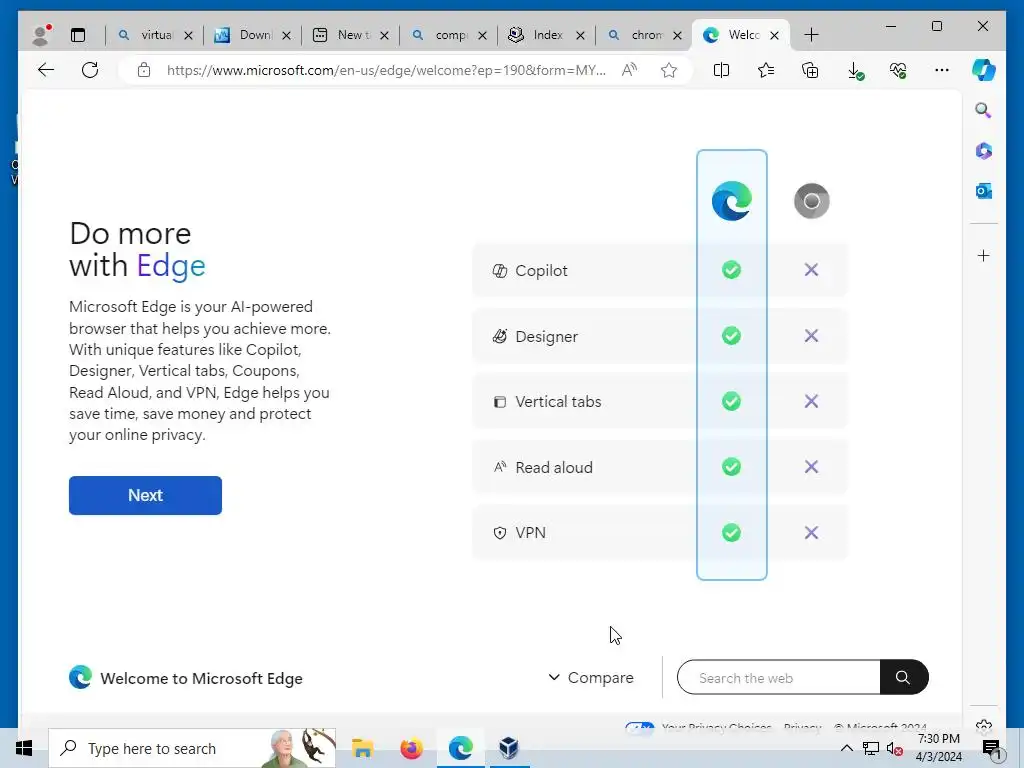Open the tab actions menu icon
This screenshot has width=1024, height=768.
78,35
